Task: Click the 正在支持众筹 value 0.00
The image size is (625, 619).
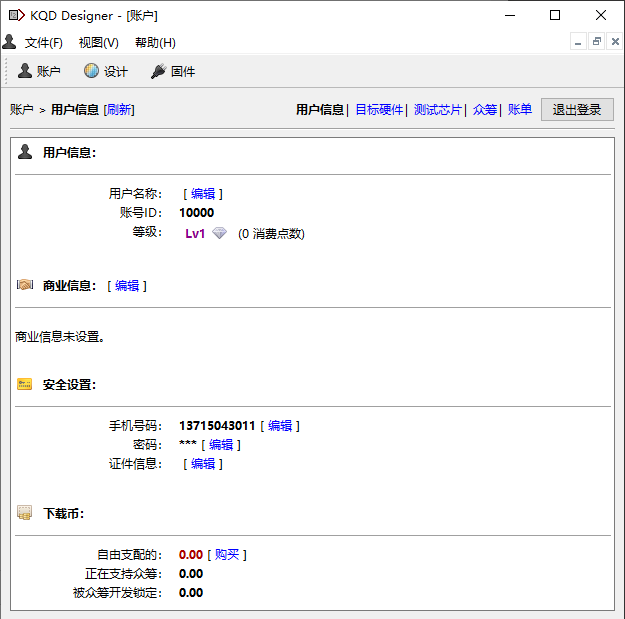Action: coord(191,574)
